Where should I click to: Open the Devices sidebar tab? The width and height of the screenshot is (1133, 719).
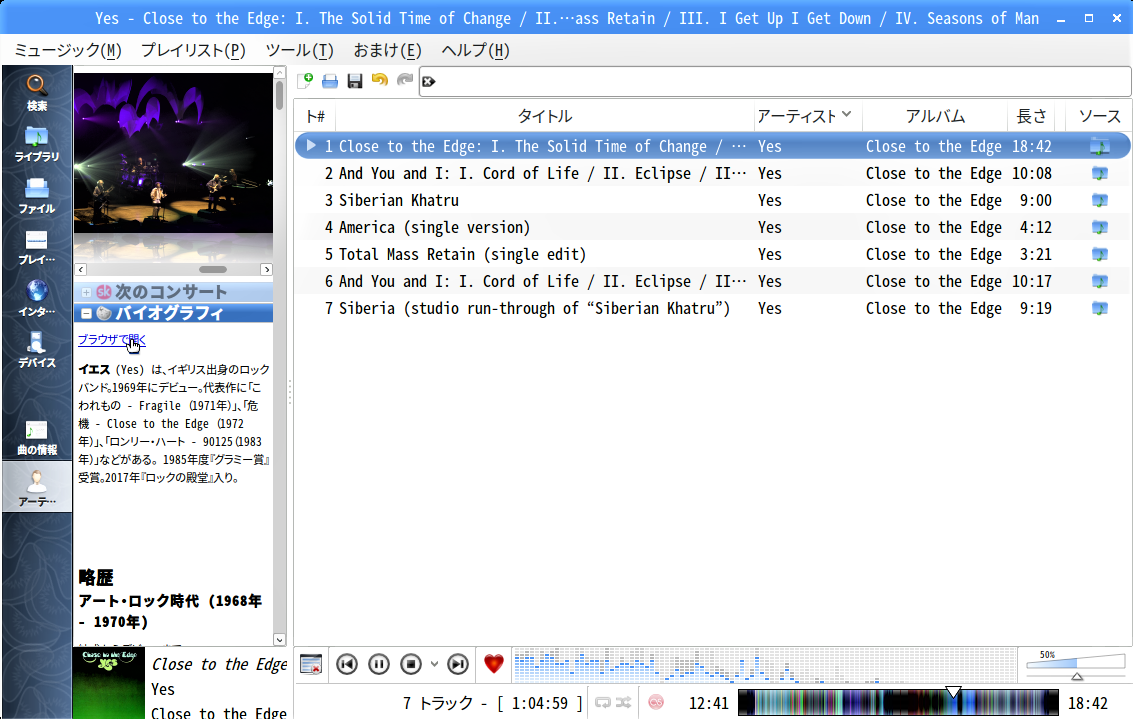[37, 350]
